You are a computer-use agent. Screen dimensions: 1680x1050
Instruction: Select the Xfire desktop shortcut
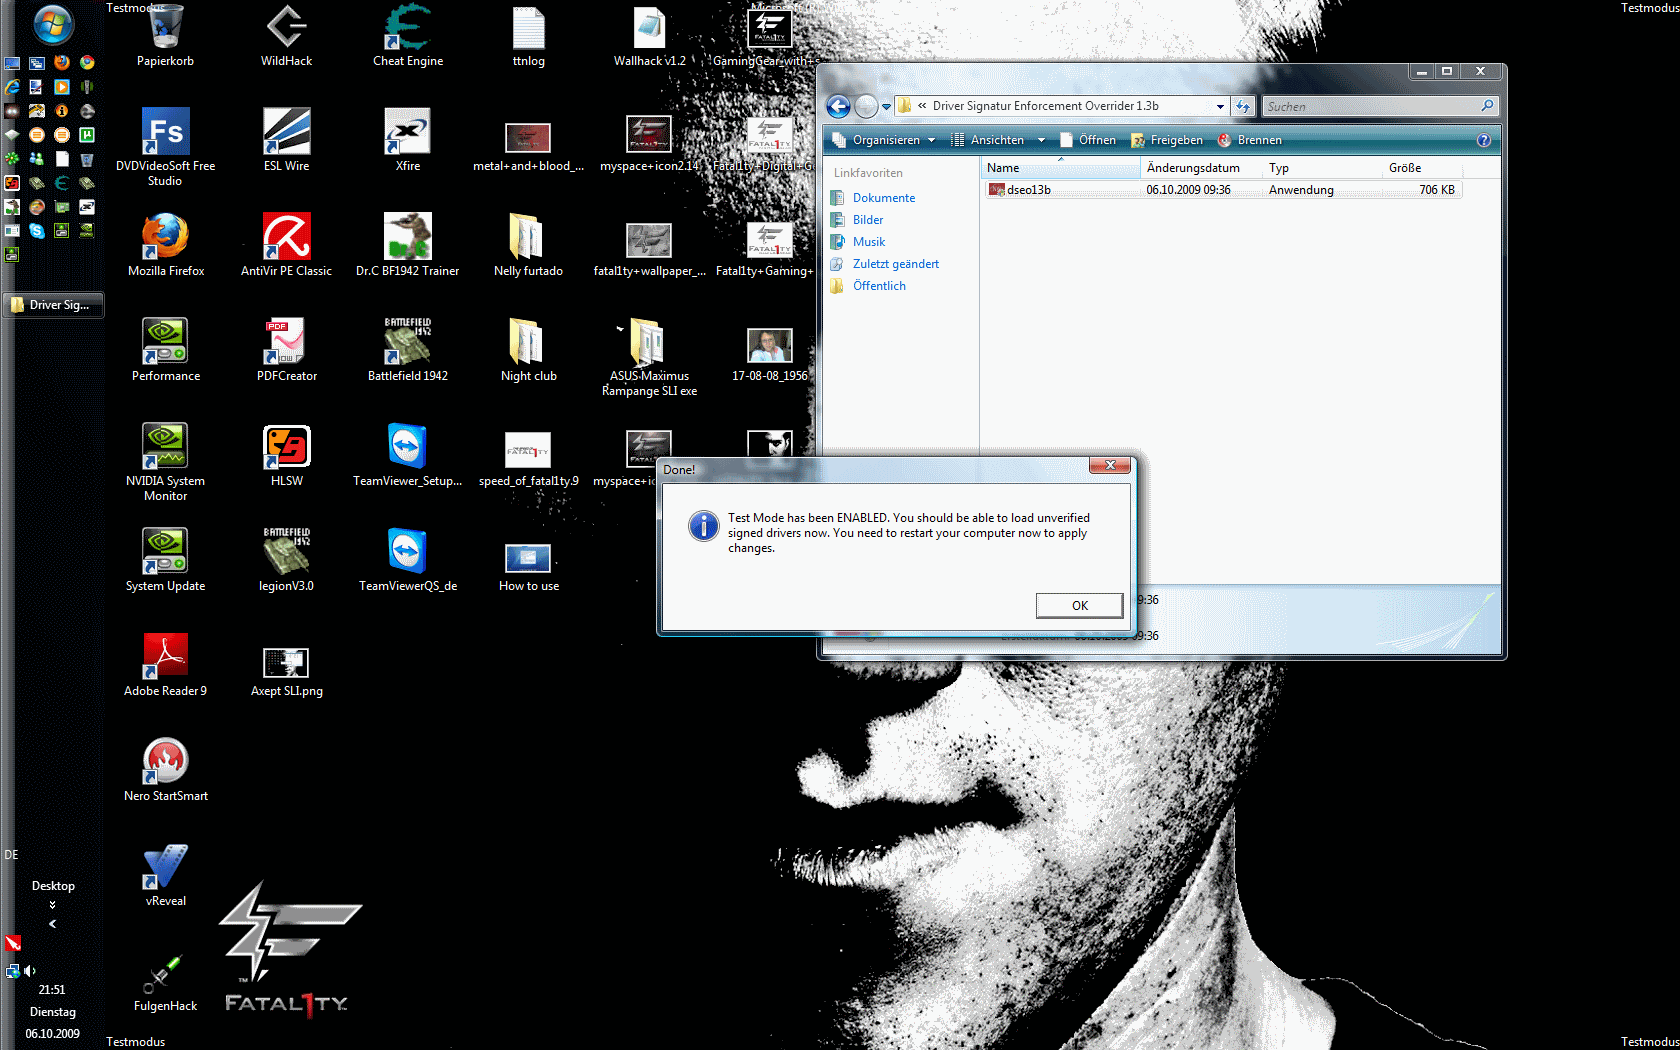pyautogui.click(x=408, y=140)
